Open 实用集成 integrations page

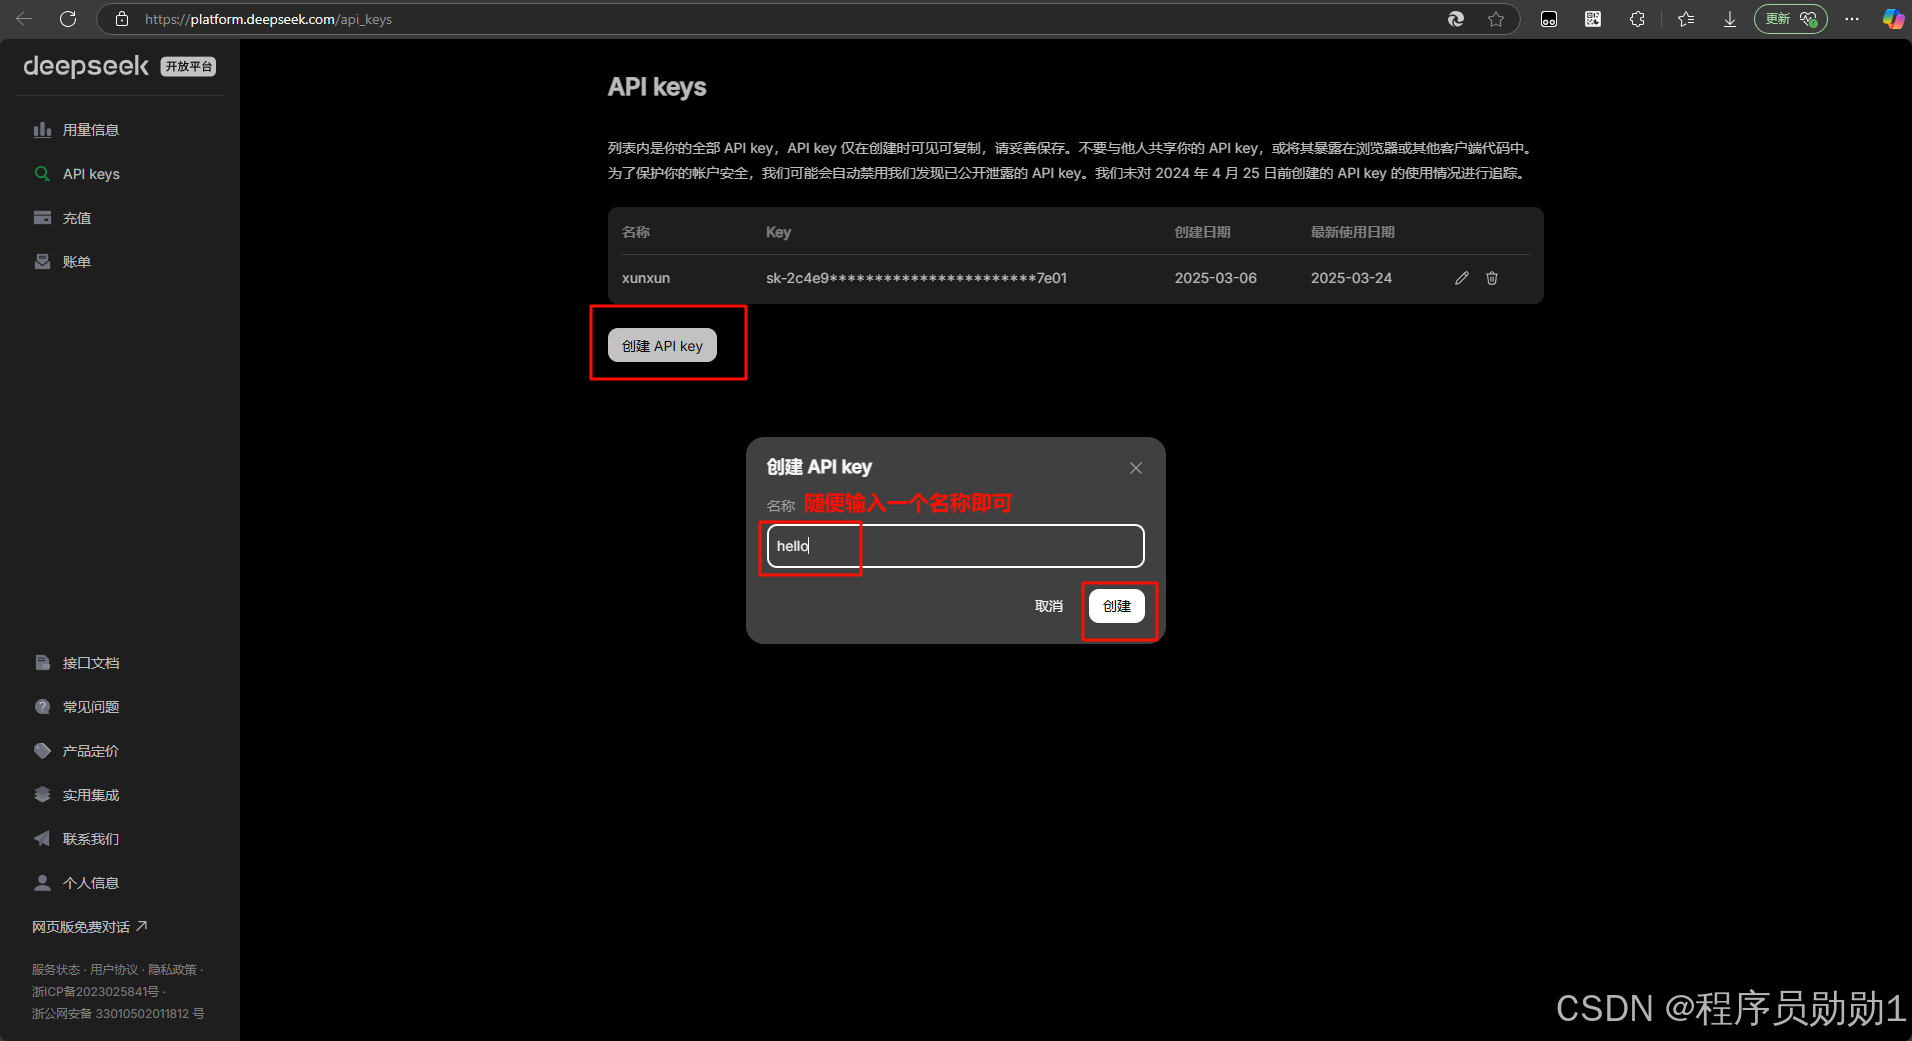pyautogui.click(x=91, y=795)
